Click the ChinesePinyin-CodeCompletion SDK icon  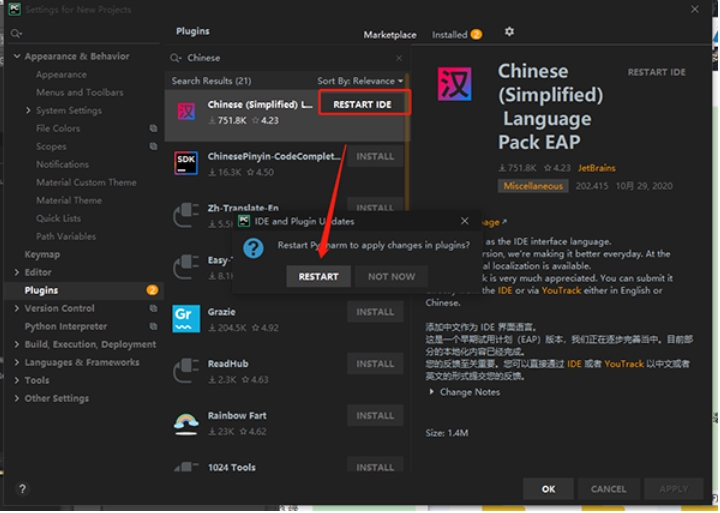pos(186,163)
